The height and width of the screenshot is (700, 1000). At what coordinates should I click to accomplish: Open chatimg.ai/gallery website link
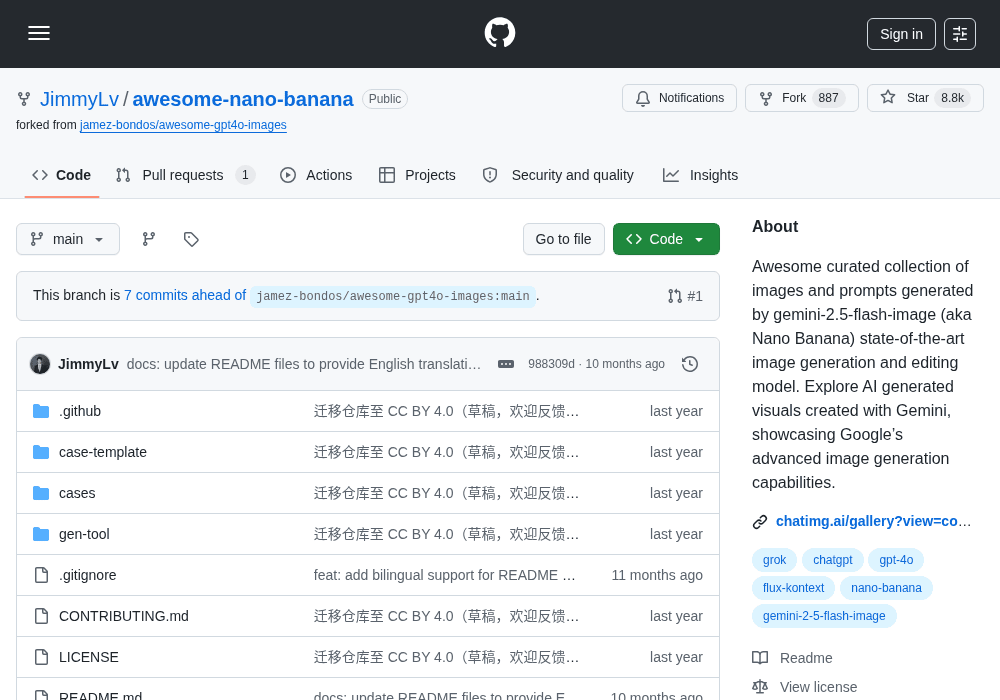click(873, 521)
